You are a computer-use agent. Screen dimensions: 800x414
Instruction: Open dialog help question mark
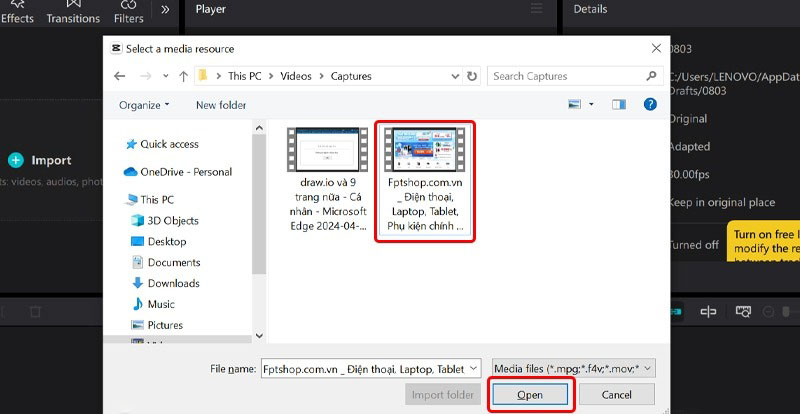tap(650, 104)
